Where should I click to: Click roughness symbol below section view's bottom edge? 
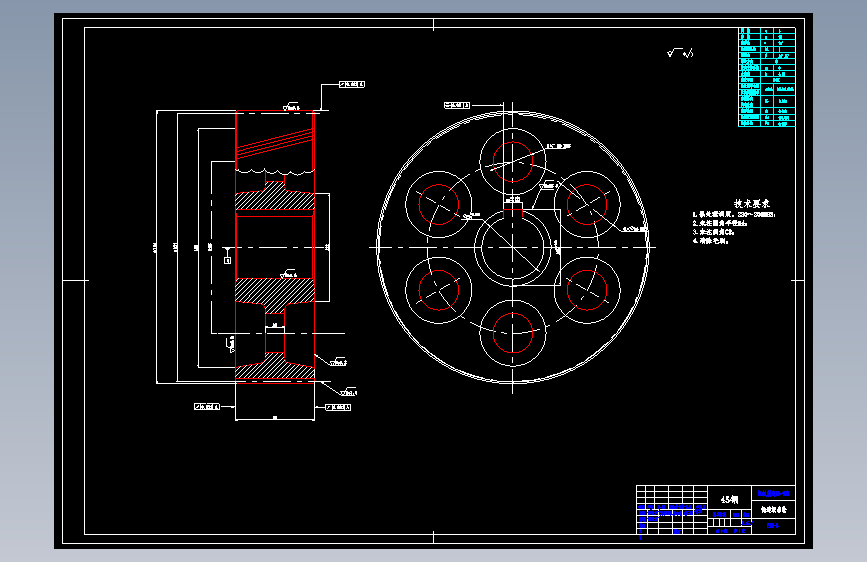(x=348, y=392)
